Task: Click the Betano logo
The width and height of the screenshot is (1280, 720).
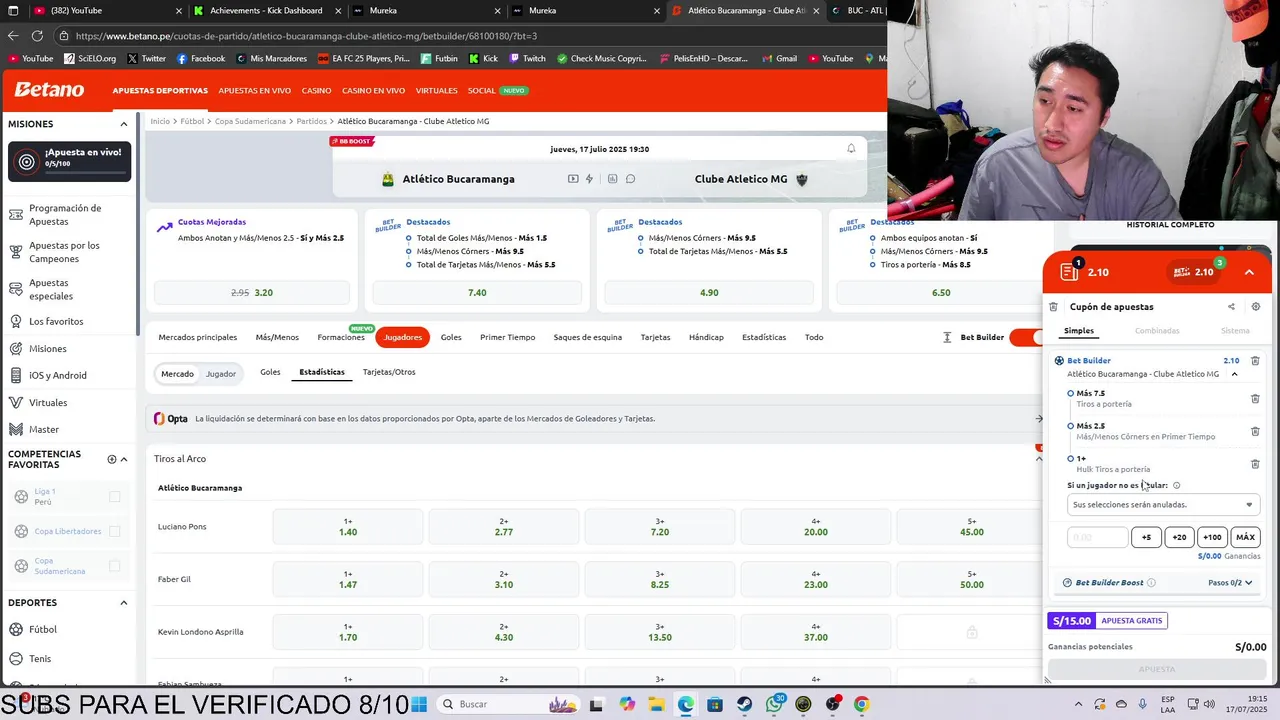Action: [x=49, y=90]
